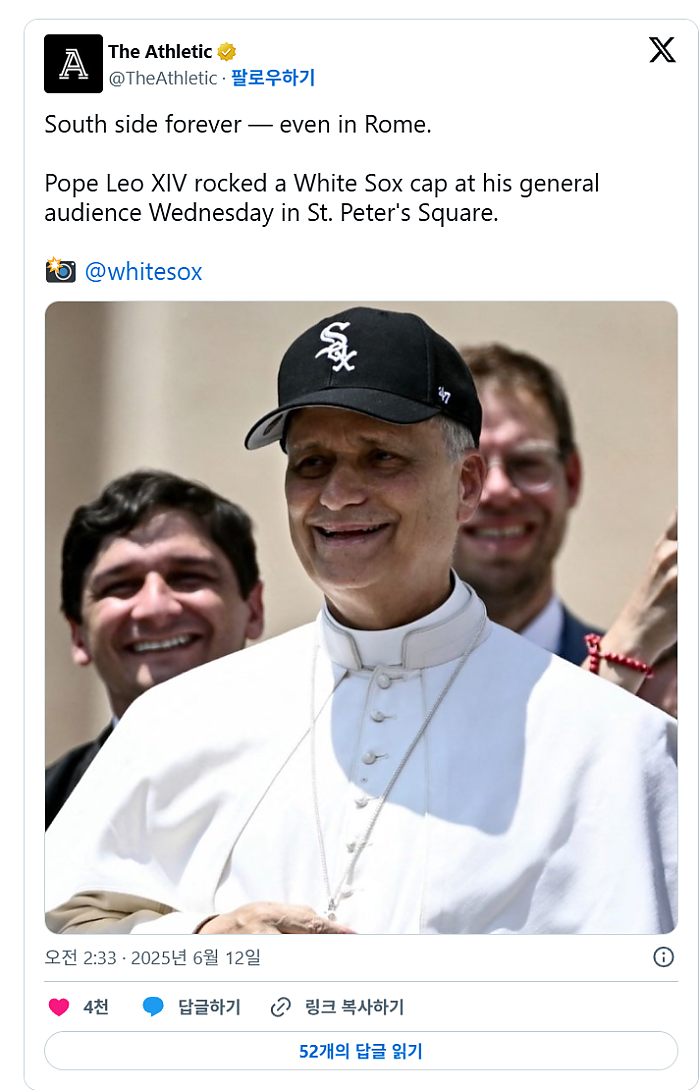This screenshot has height=1090, width=700.
Task: Click the 답글하기 reply label
Action: coord(209,1007)
